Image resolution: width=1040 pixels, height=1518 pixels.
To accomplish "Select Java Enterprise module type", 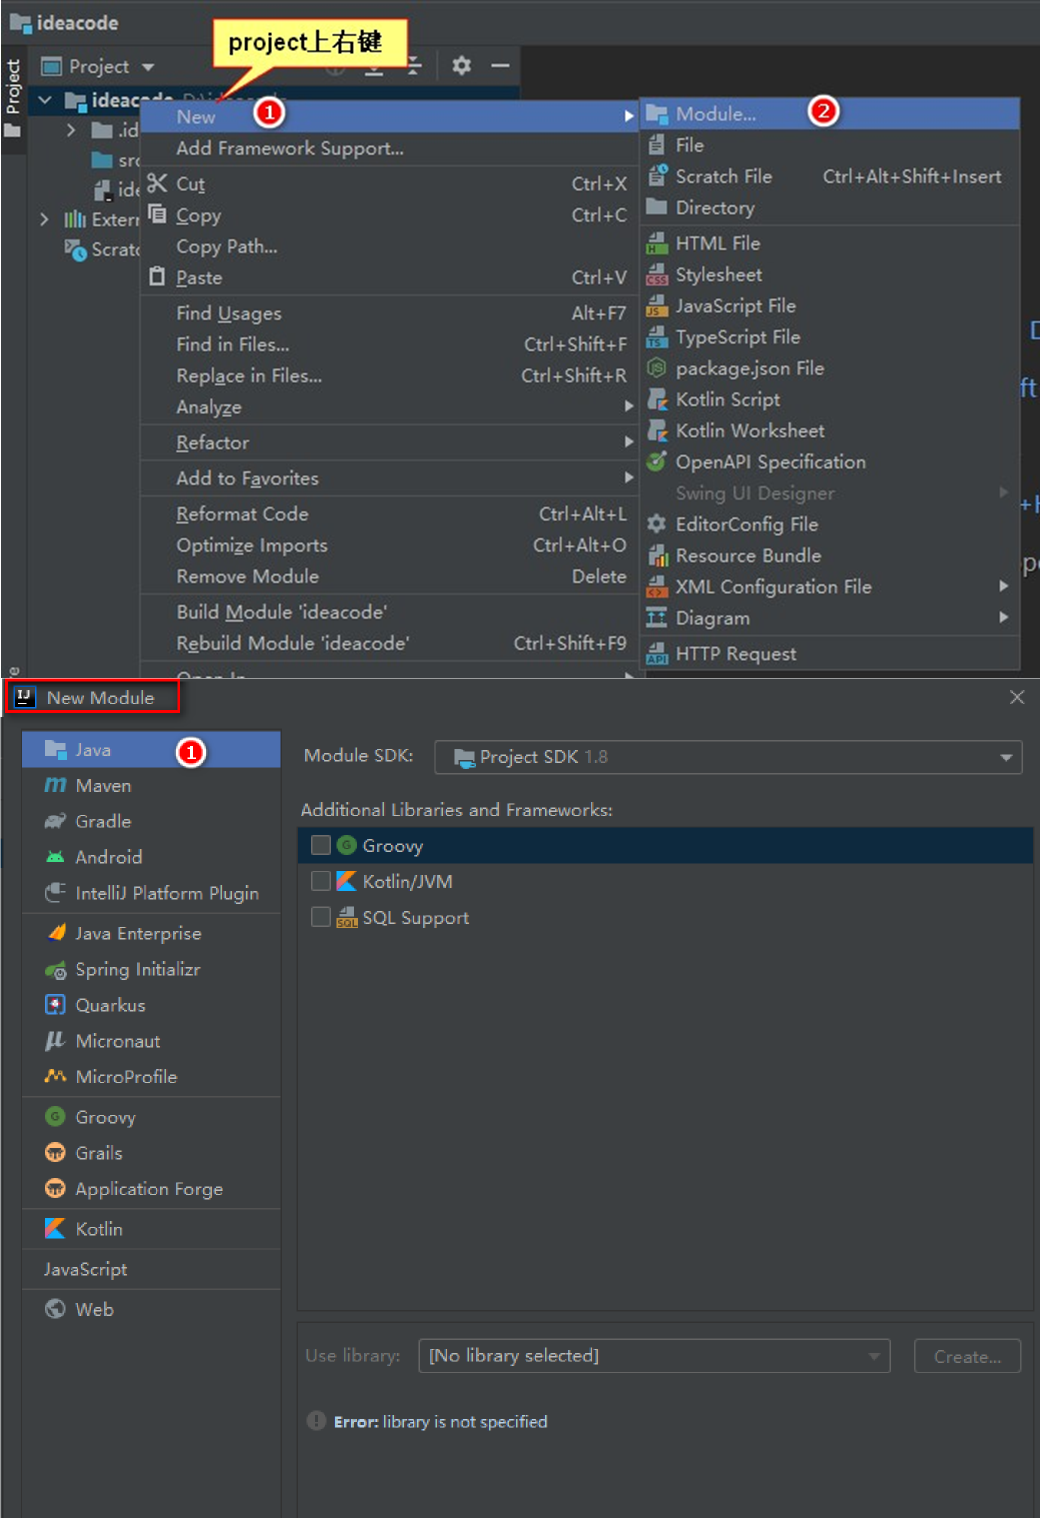I will (151, 933).
